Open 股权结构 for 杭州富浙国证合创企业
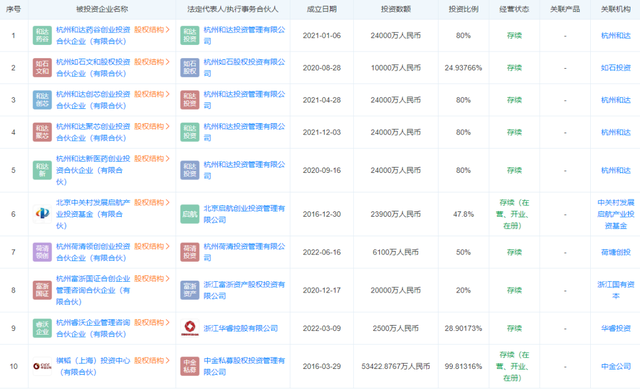 [x=152, y=279]
